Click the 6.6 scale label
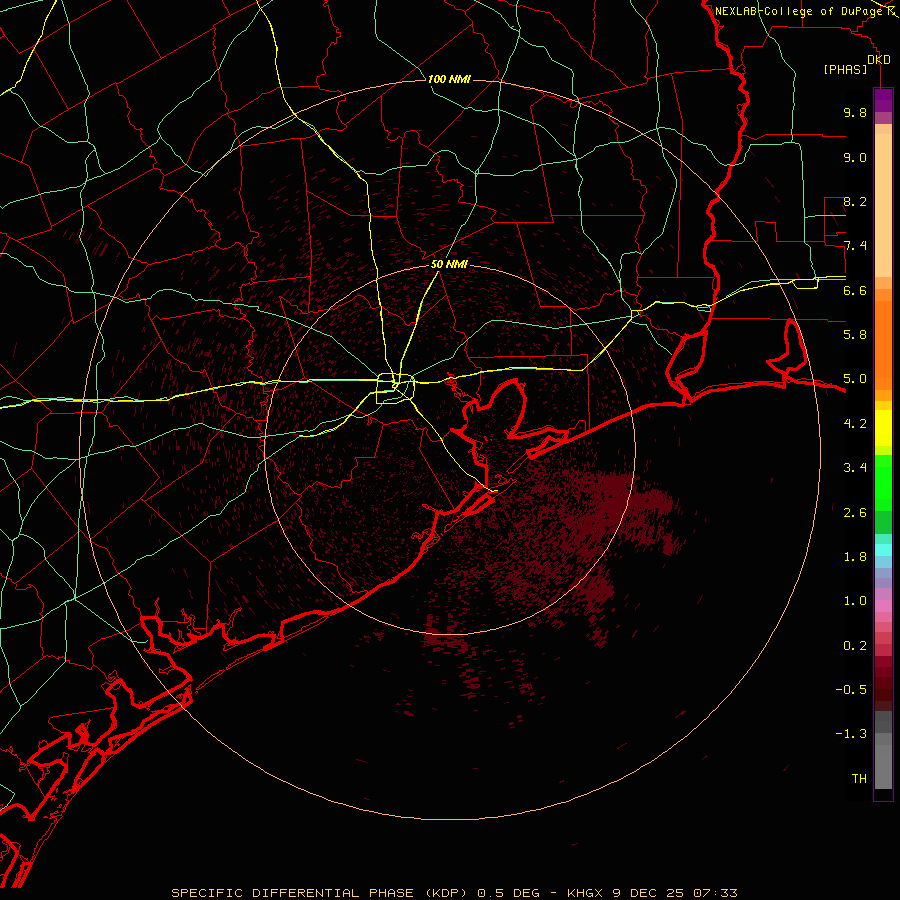This screenshot has height=900, width=900. tap(855, 291)
